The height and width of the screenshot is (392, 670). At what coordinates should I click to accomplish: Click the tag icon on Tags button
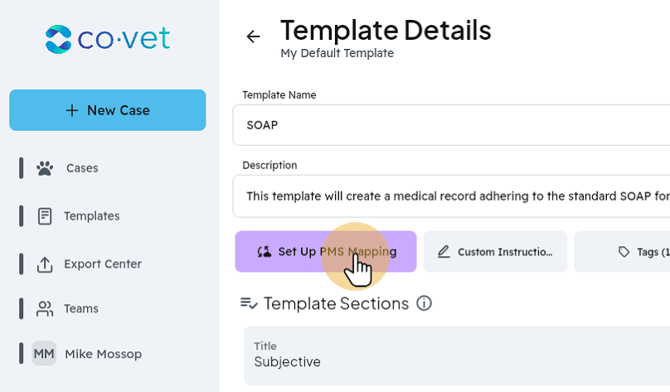point(624,252)
